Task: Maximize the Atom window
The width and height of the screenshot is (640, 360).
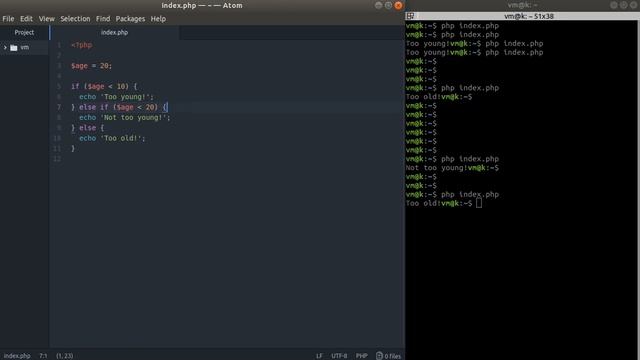Action: click(388, 5)
